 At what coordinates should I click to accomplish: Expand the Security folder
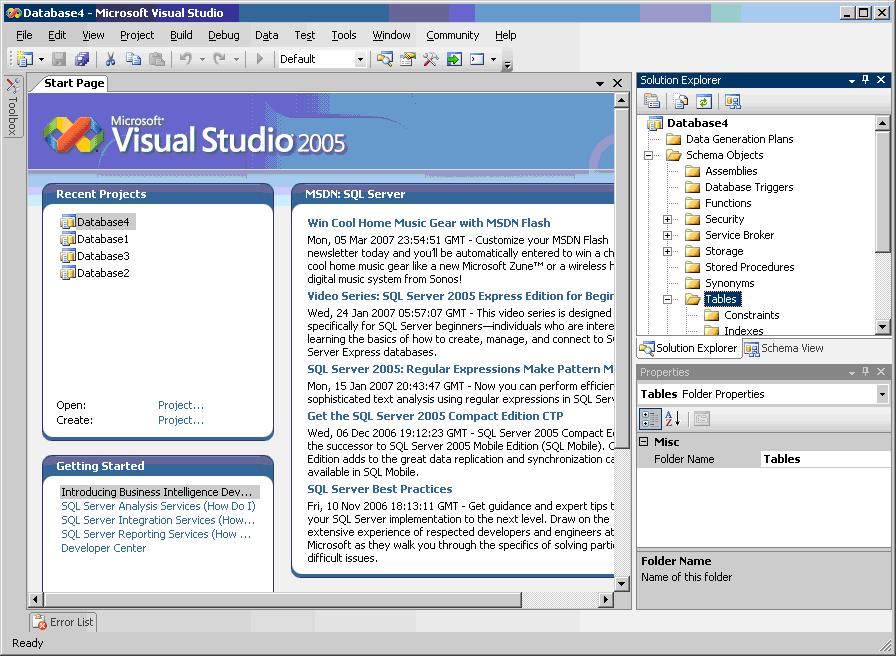pos(667,219)
